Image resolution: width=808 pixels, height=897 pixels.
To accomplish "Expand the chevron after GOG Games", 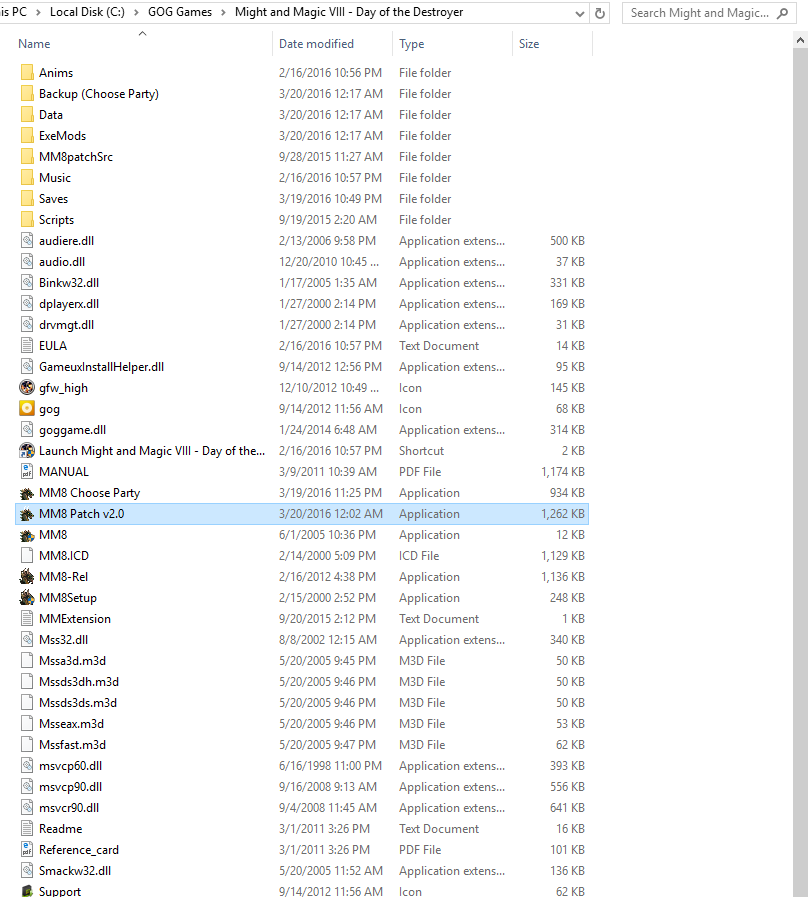I will 223,13.
